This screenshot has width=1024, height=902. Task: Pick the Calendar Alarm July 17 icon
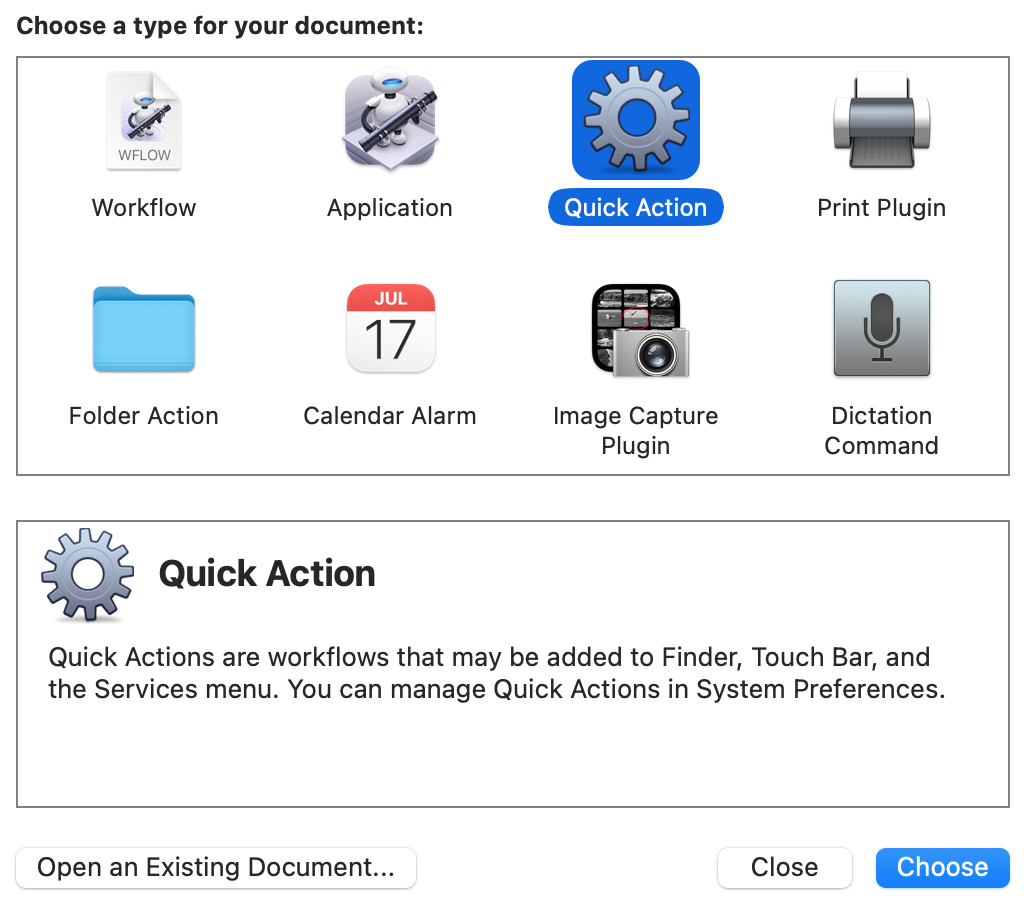point(390,328)
